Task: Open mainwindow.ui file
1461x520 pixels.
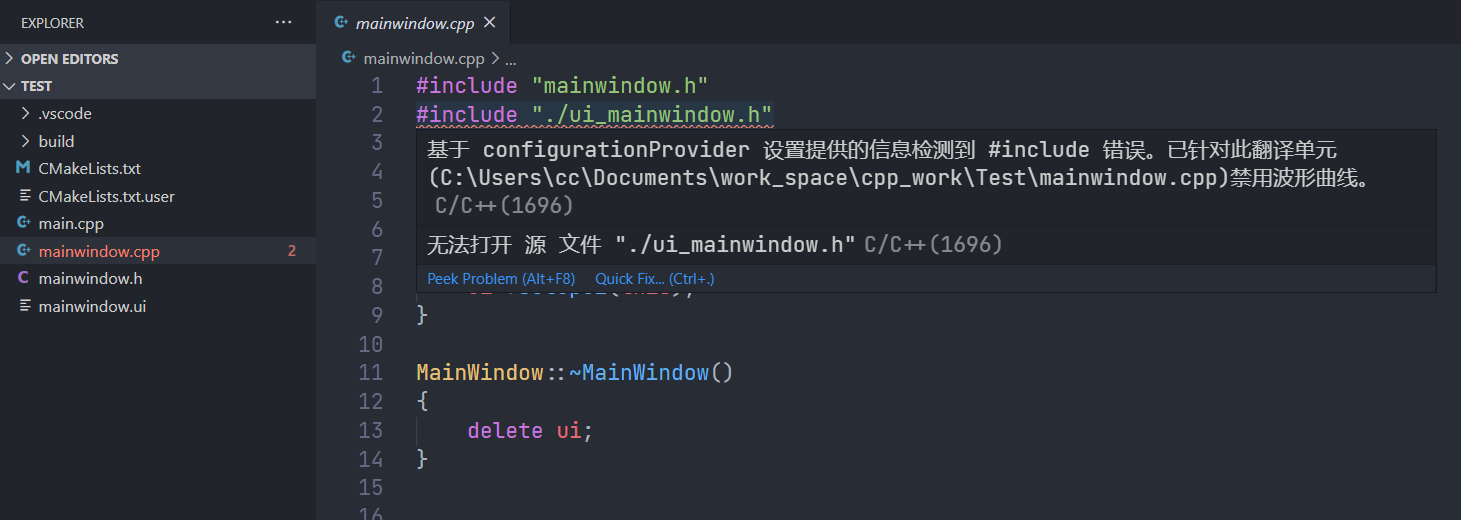Action: (158, 306)
